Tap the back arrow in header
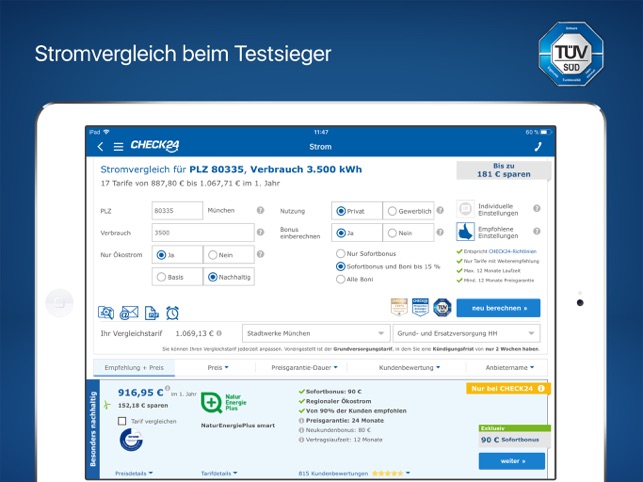This screenshot has height=482, width=643. 100,146
